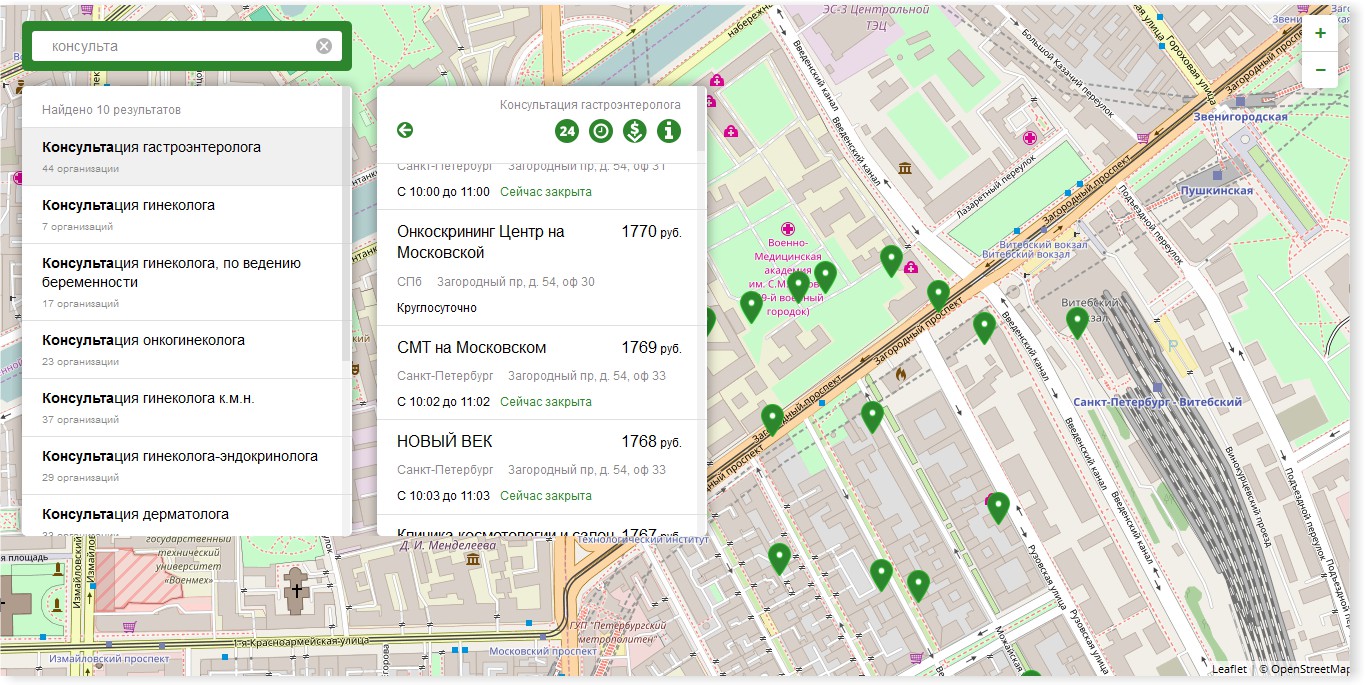
Task: Click 'Сейчас закрыта' under НОВЫЙ ВЕК
Action: pyautogui.click(x=546, y=496)
